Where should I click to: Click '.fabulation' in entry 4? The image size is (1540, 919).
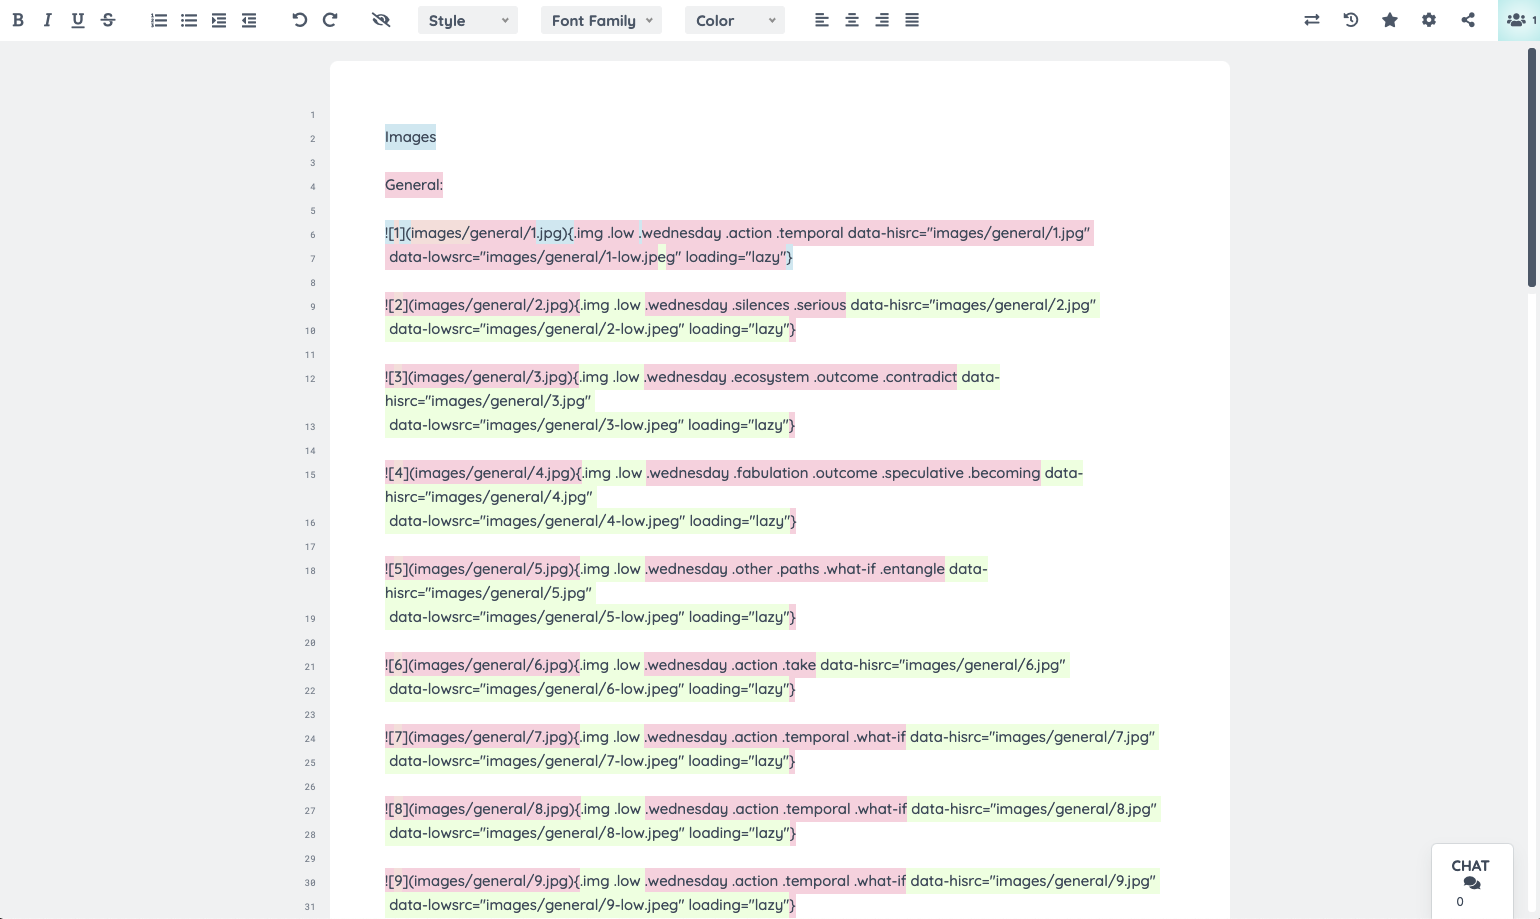pos(771,473)
